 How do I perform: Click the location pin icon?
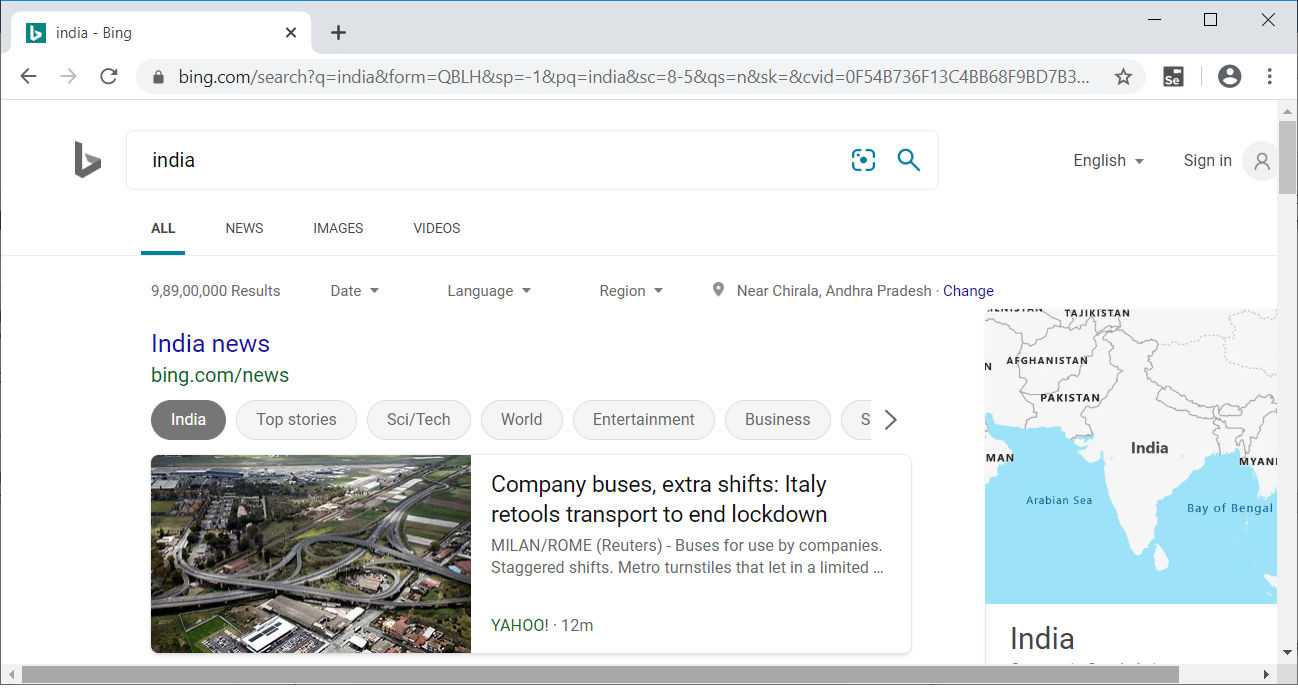pyautogui.click(x=718, y=290)
